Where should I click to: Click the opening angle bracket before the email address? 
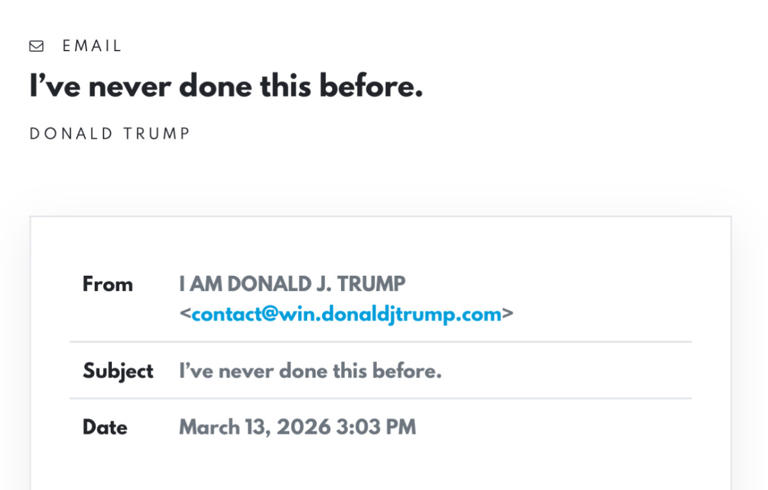[x=185, y=314]
